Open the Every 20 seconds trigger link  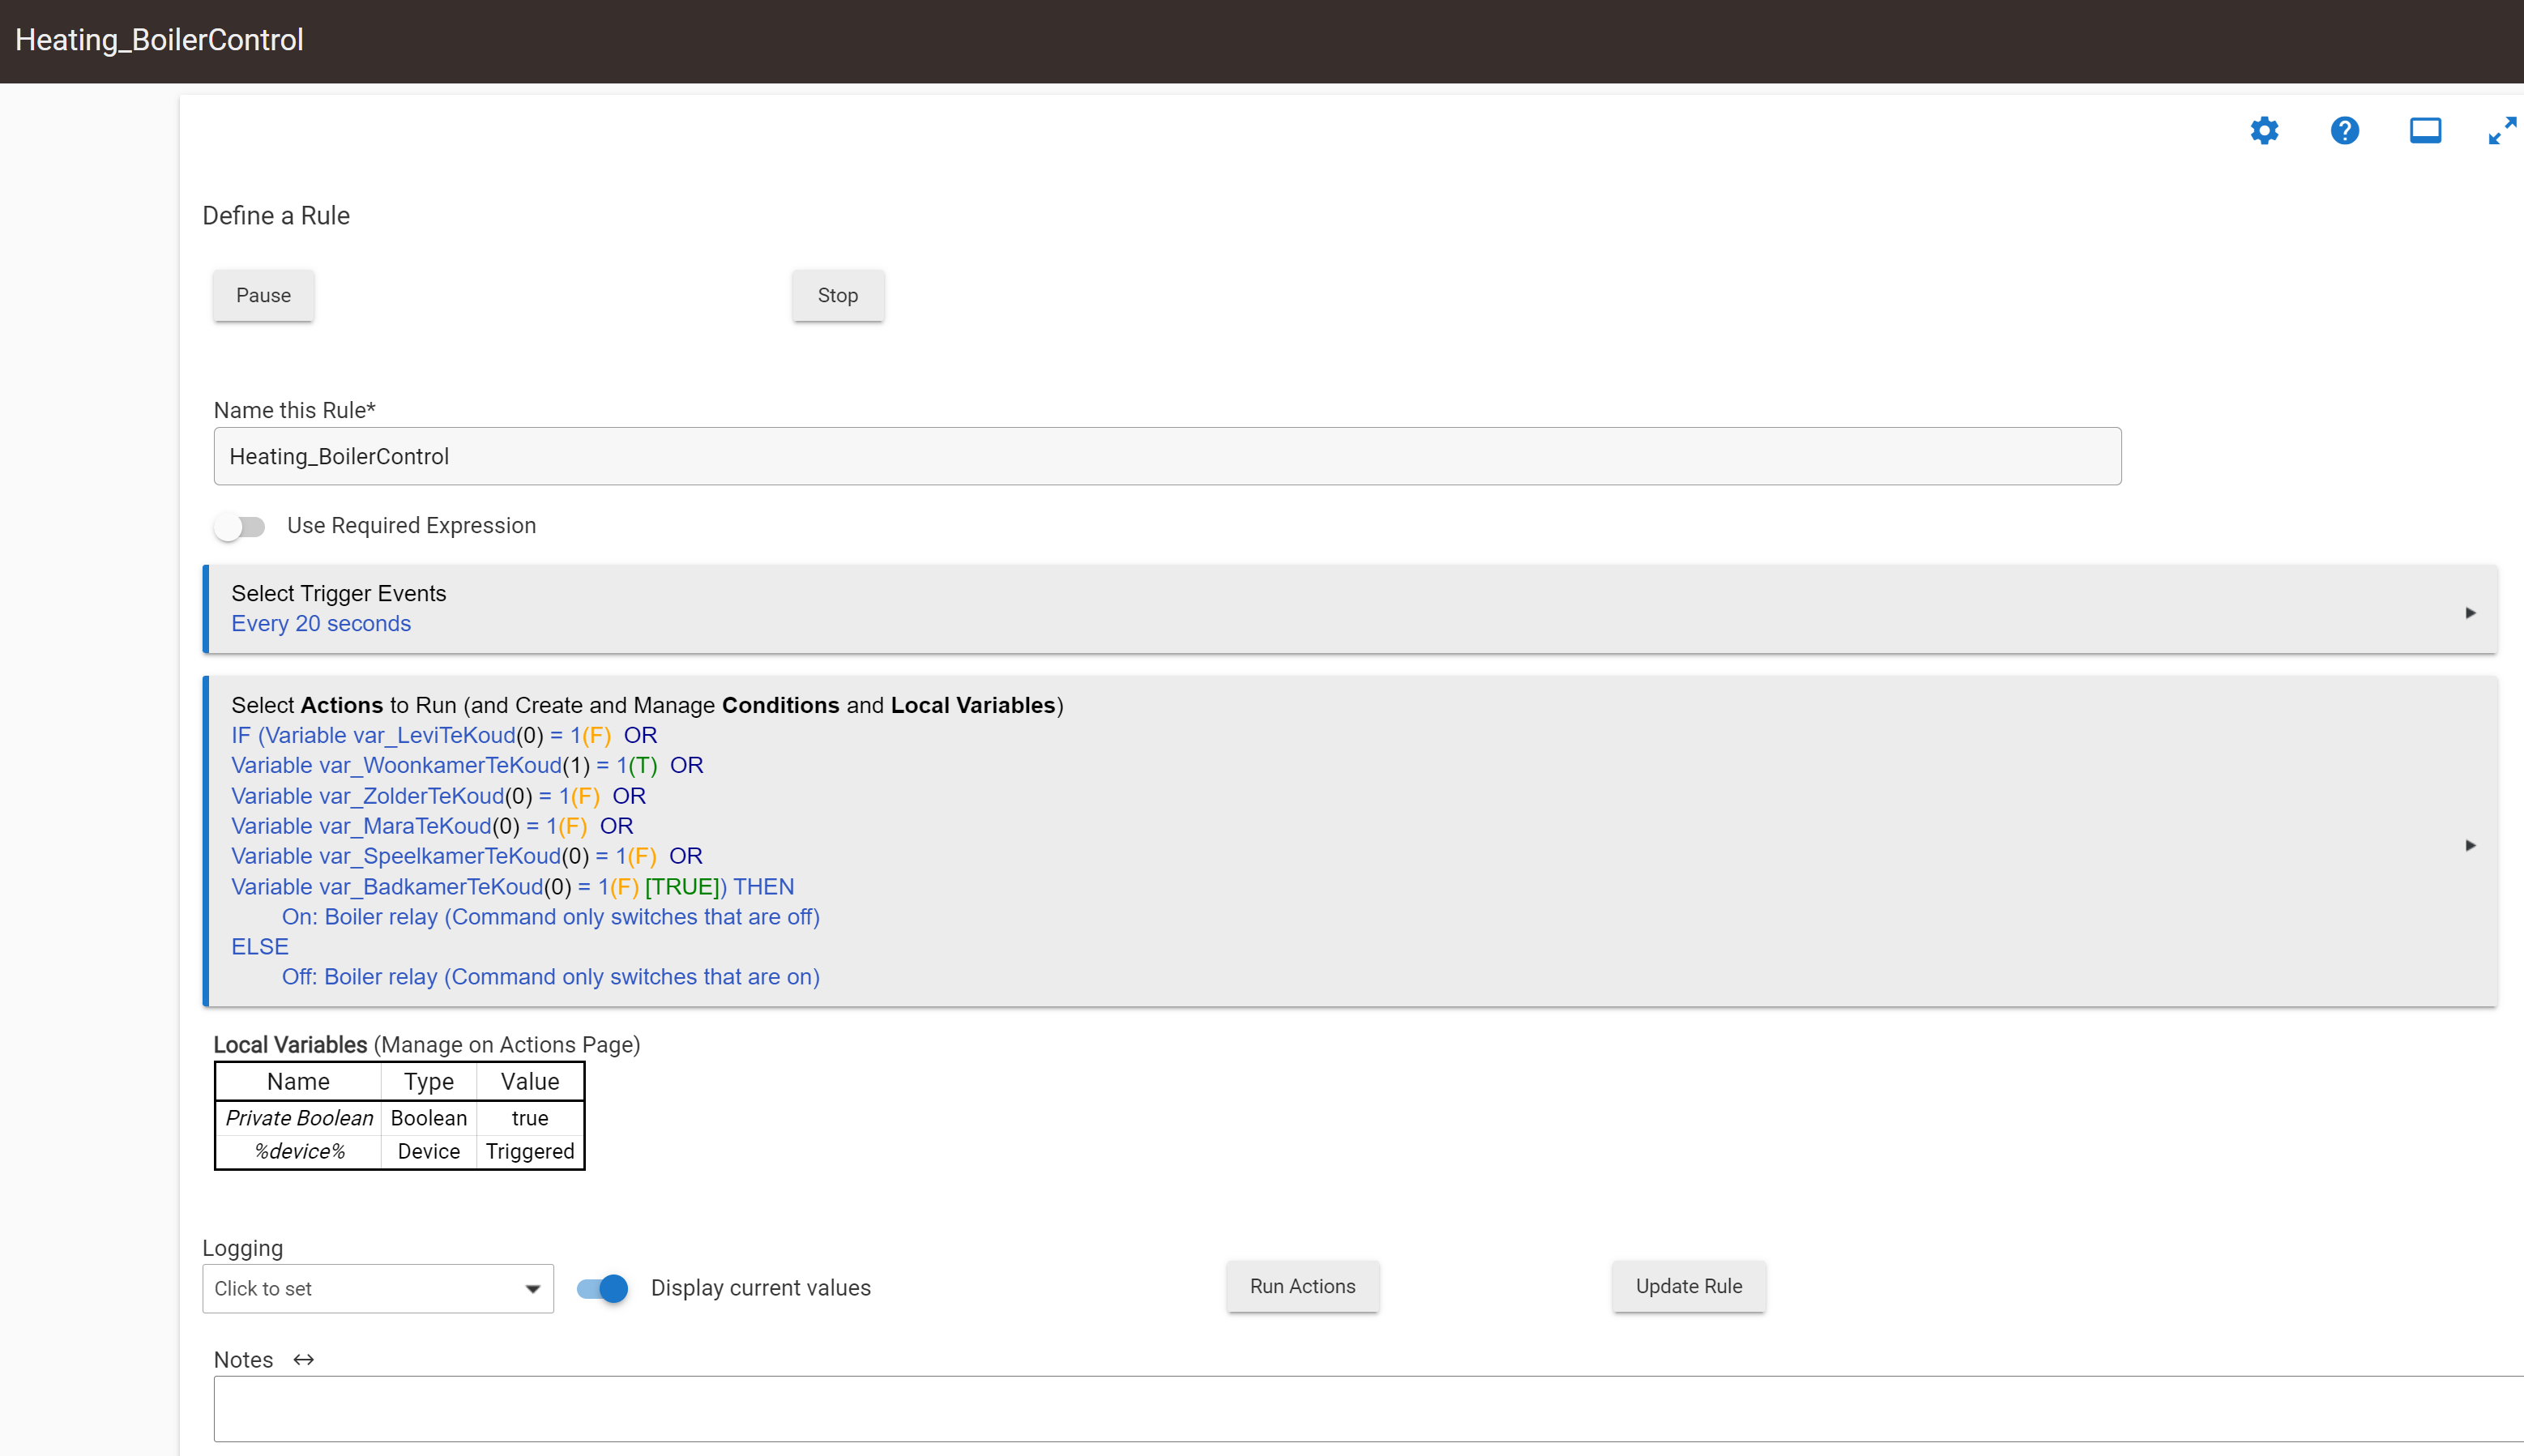(321, 624)
